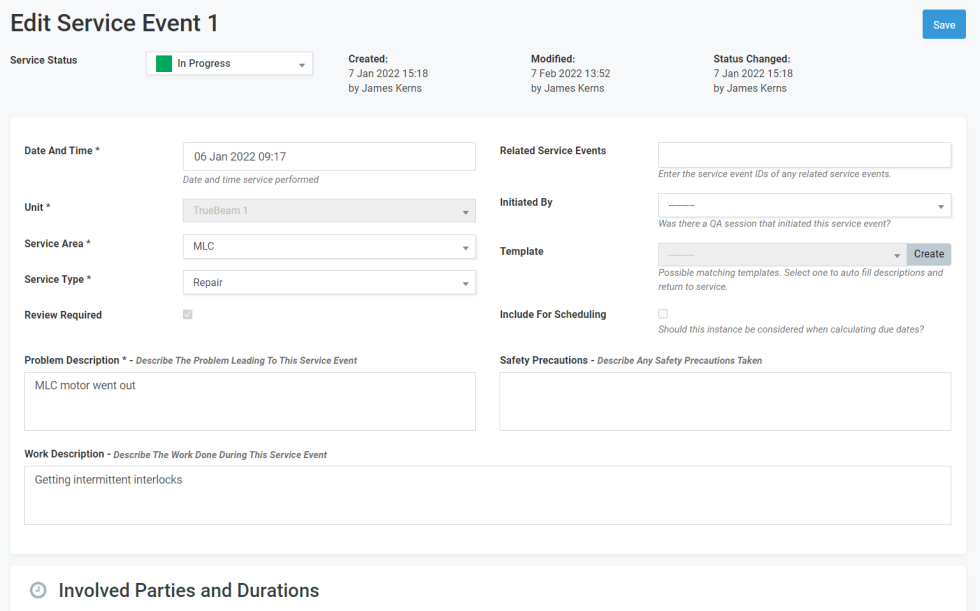This screenshot has height=611, width=980.
Task: Open the Service Status dropdown
Action: (x=230, y=64)
